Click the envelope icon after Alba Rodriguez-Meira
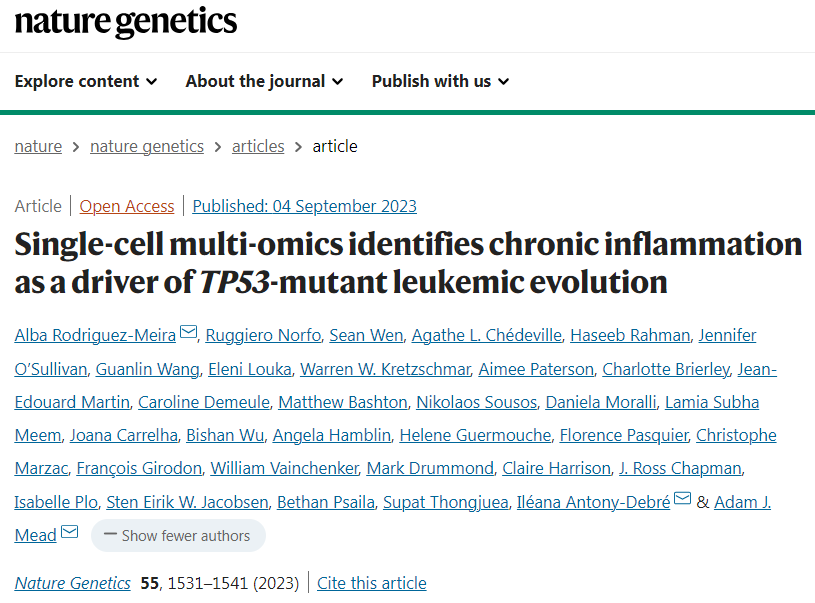Image resolution: width=815 pixels, height=603 pixels. pyautogui.click(x=189, y=334)
